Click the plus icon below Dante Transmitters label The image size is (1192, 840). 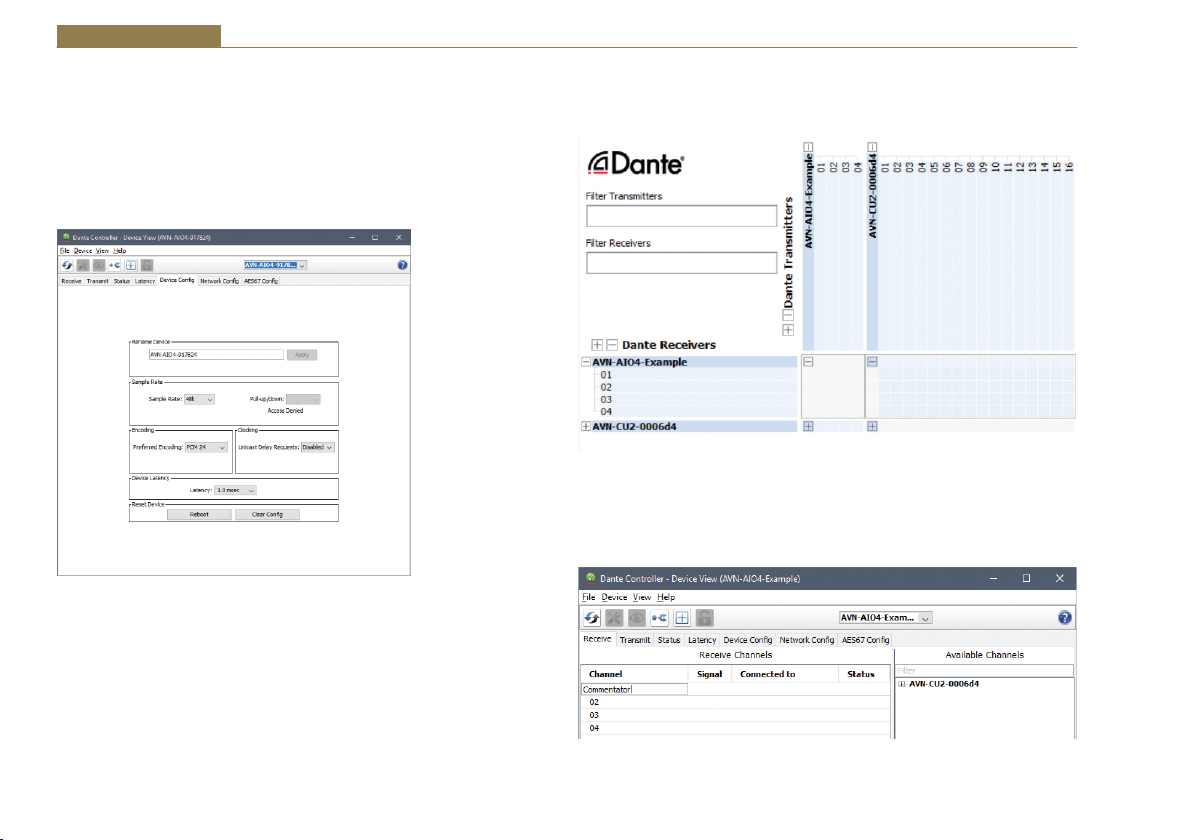pyautogui.click(x=788, y=330)
